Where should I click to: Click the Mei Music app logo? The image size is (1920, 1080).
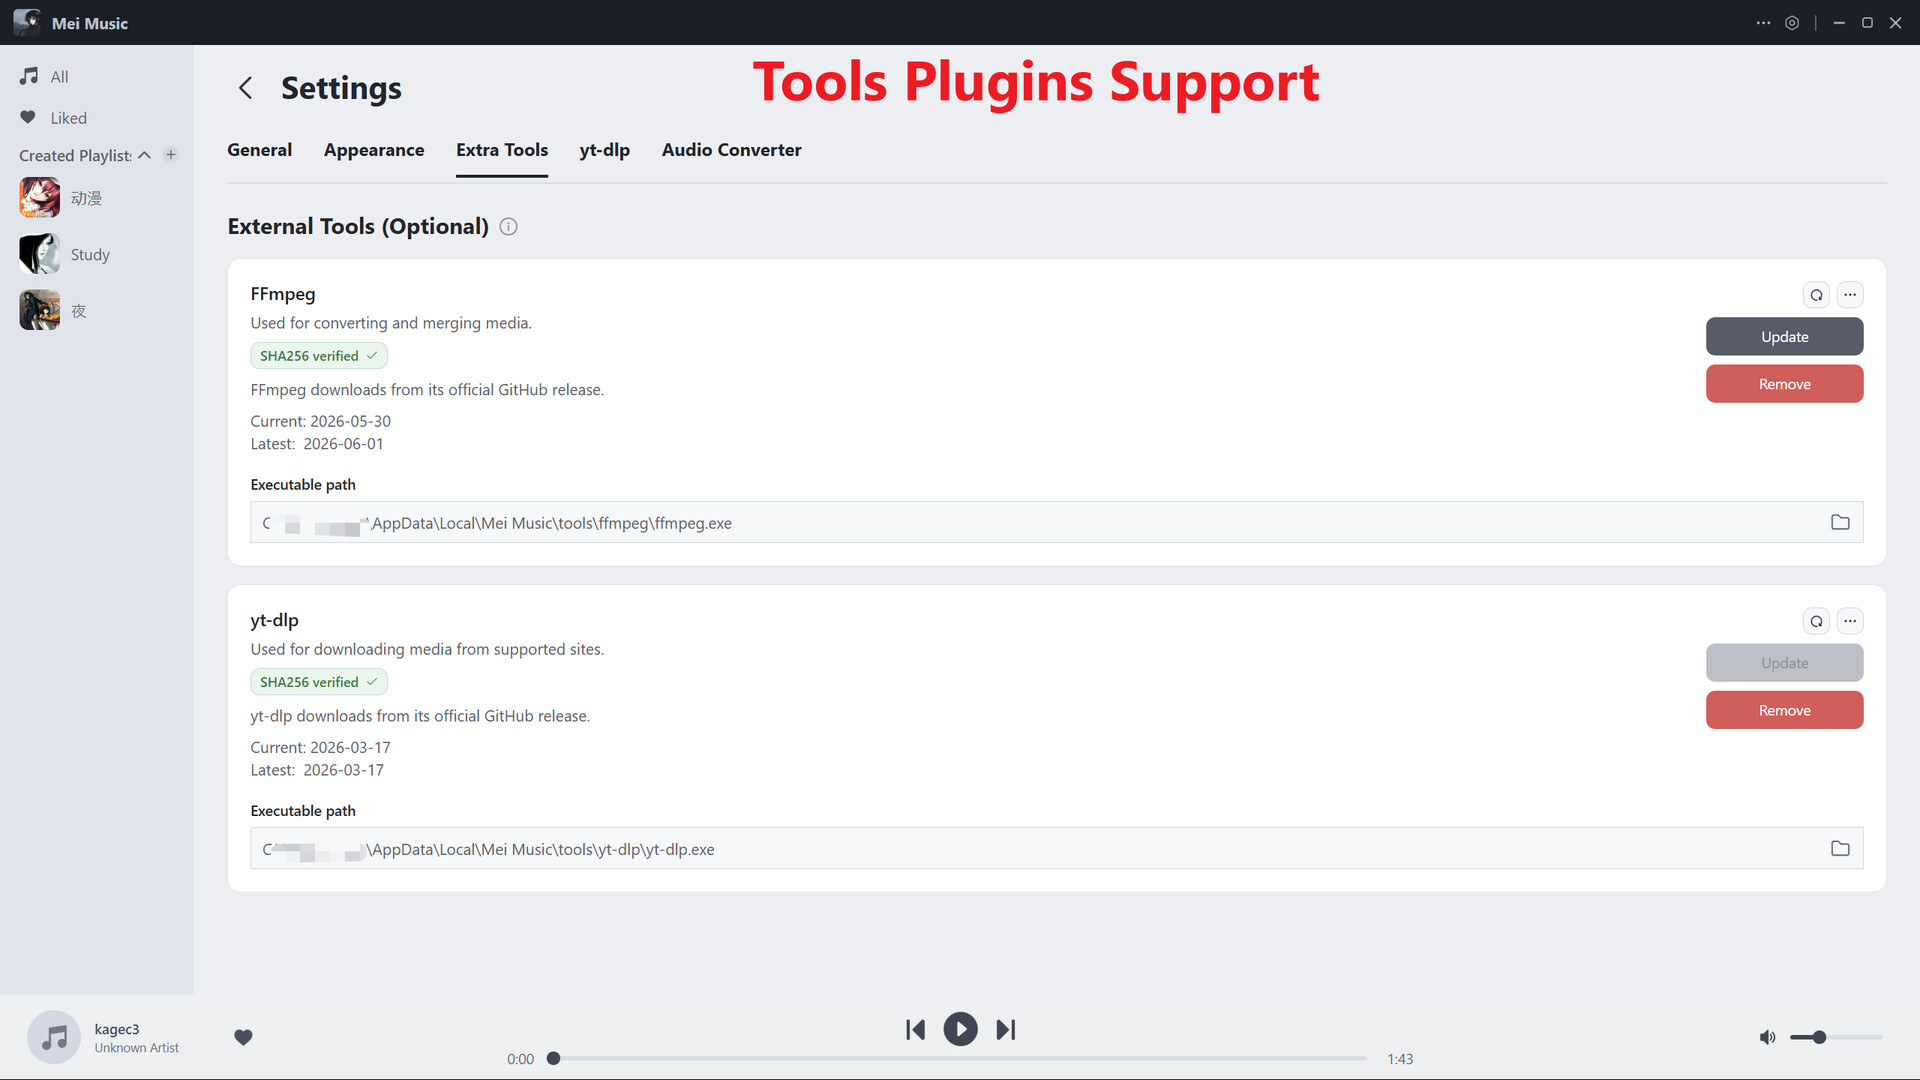27,22
